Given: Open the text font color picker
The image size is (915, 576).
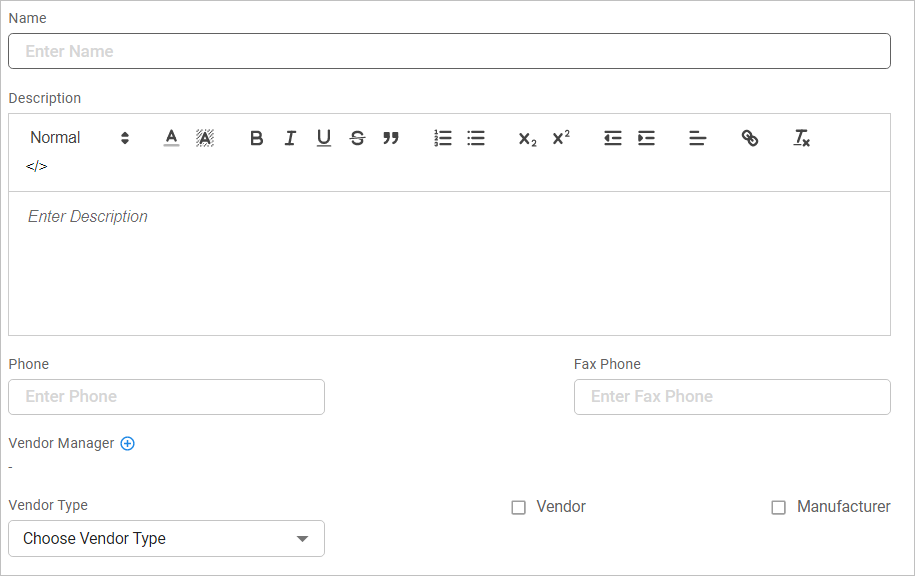Looking at the screenshot, I should [x=171, y=138].
